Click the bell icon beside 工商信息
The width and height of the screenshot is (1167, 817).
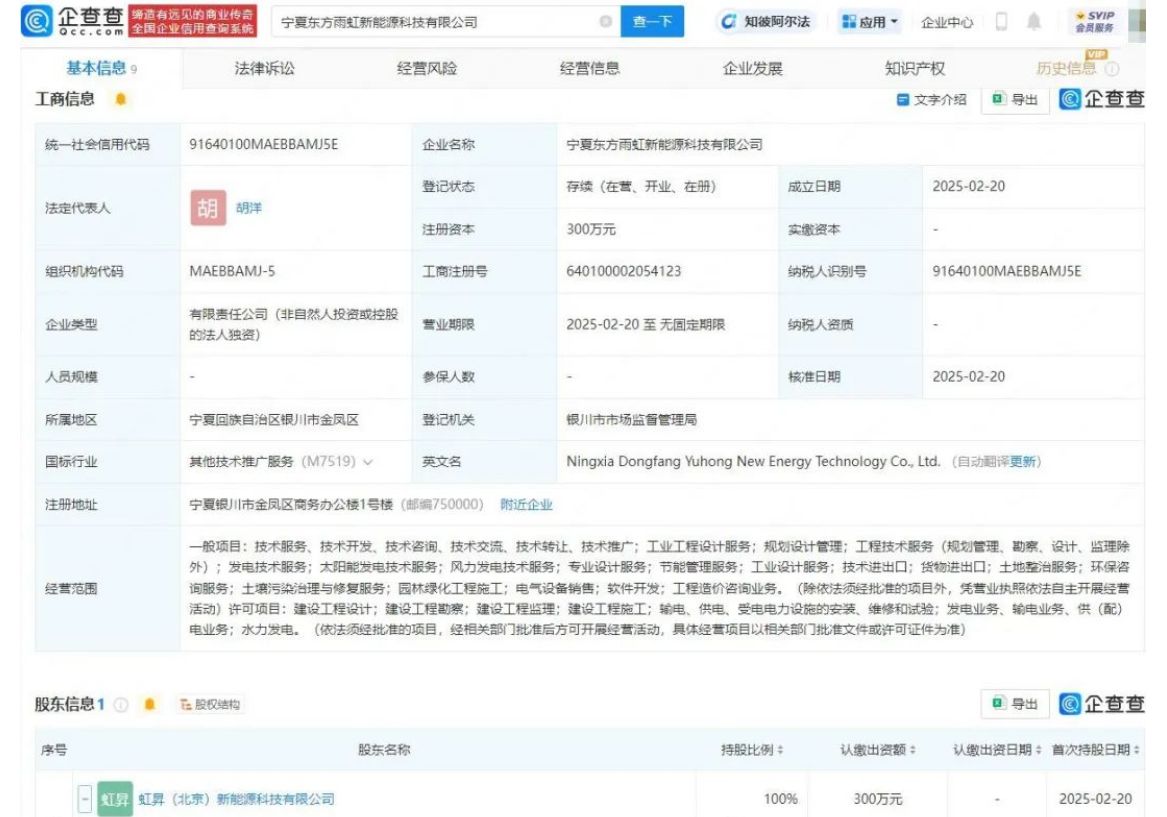[x=121, y=99]
